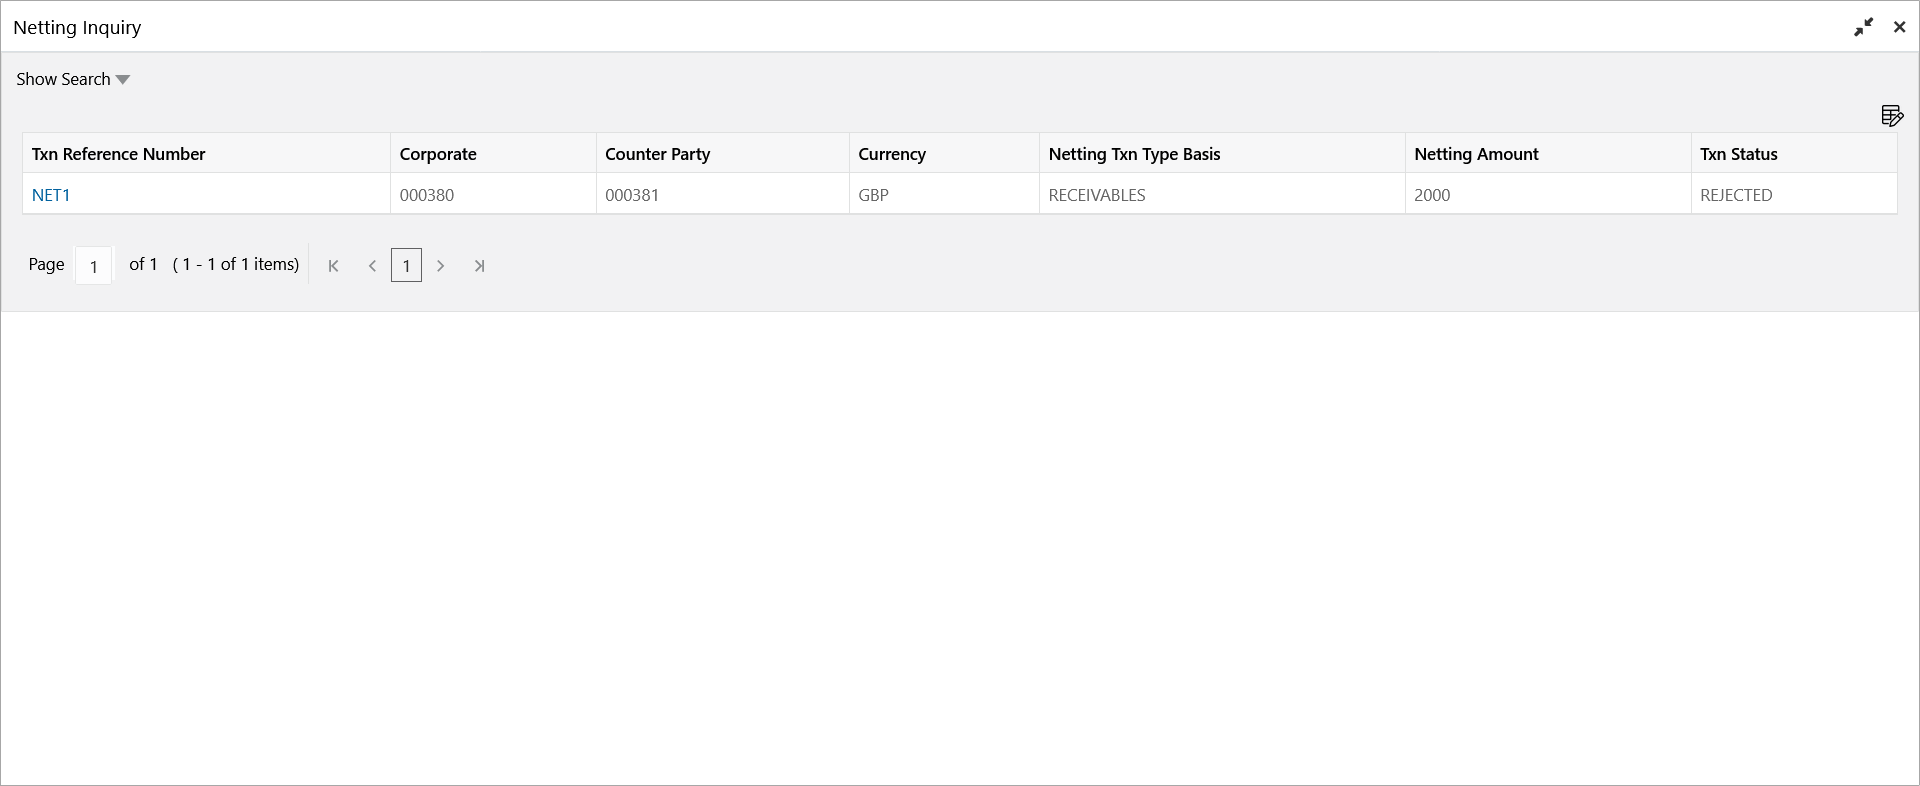Select the REJECTED status cell
1920x786 pixels.
pos(1794,194)
